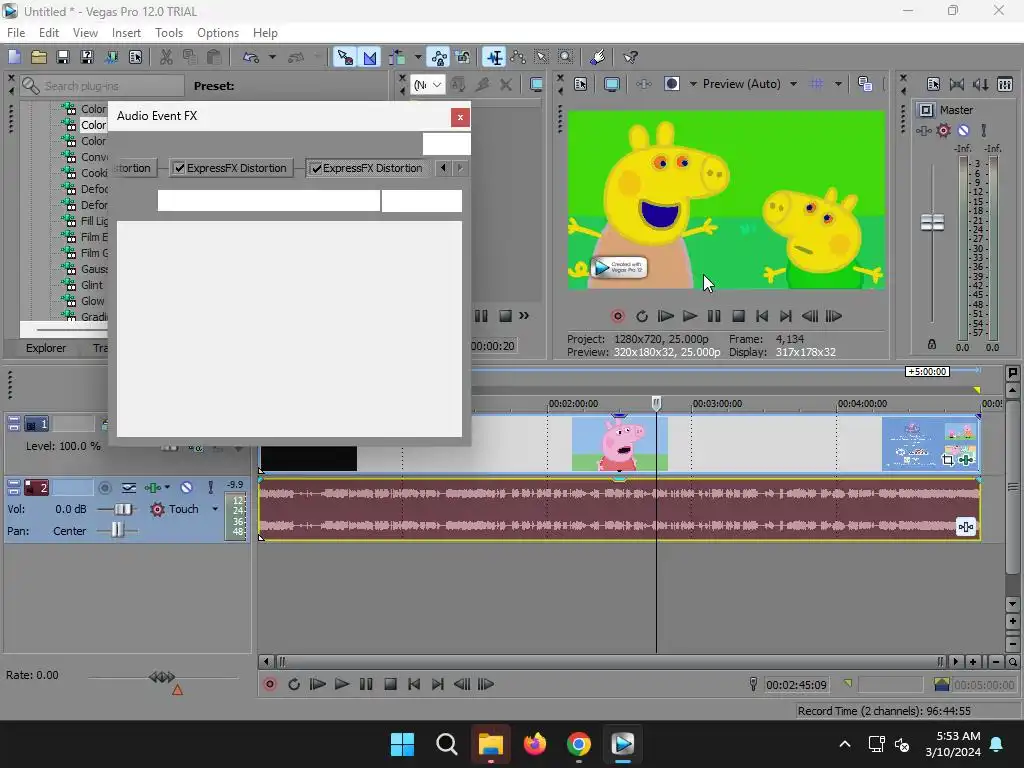Image resolution: width=1024 pixels, height=768 pixels.
Task: Mute the Master bus
Action: (x=963, y=131)
